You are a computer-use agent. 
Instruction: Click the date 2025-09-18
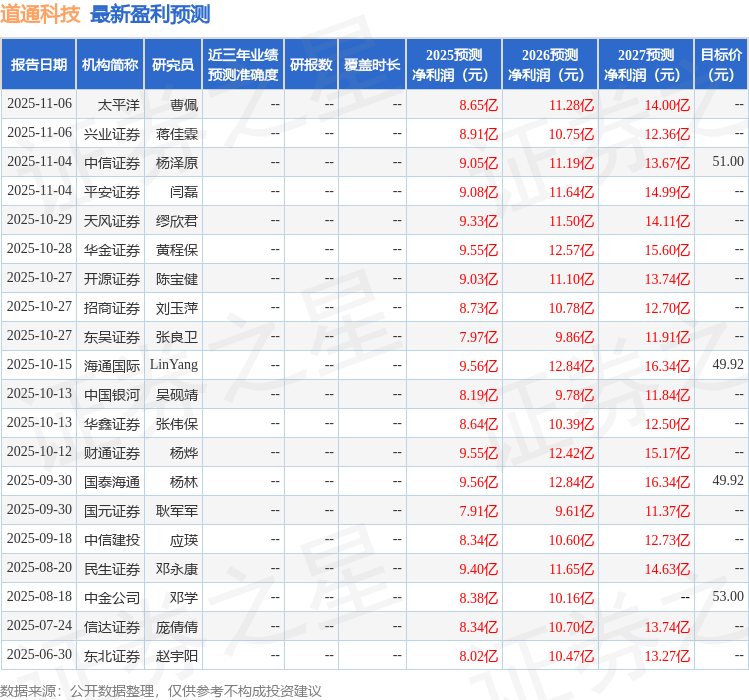coord(39,538)
